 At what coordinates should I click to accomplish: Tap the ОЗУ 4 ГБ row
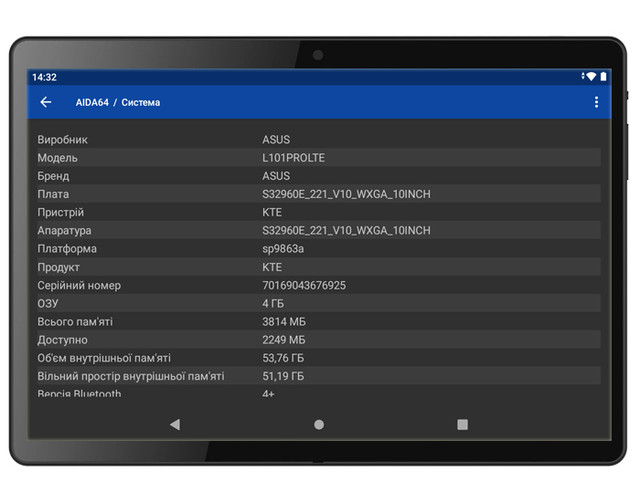[318, 303]
